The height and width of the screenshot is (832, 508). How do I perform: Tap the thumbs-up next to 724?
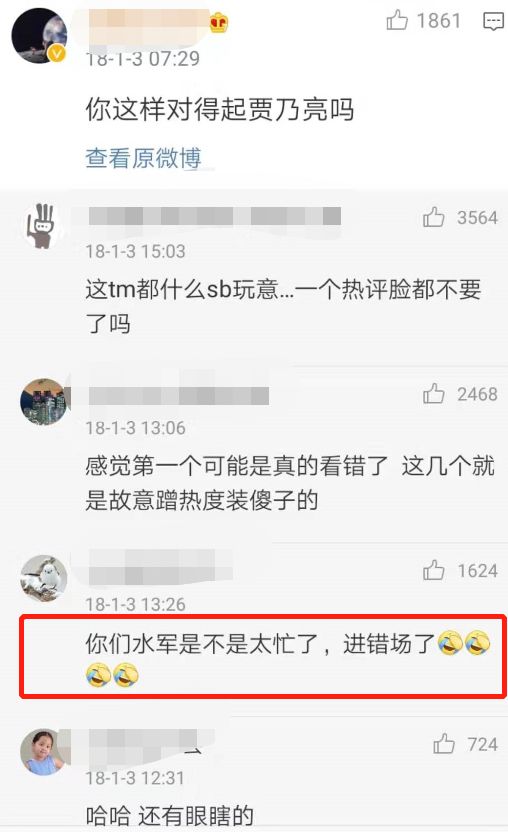coord(444,744)
